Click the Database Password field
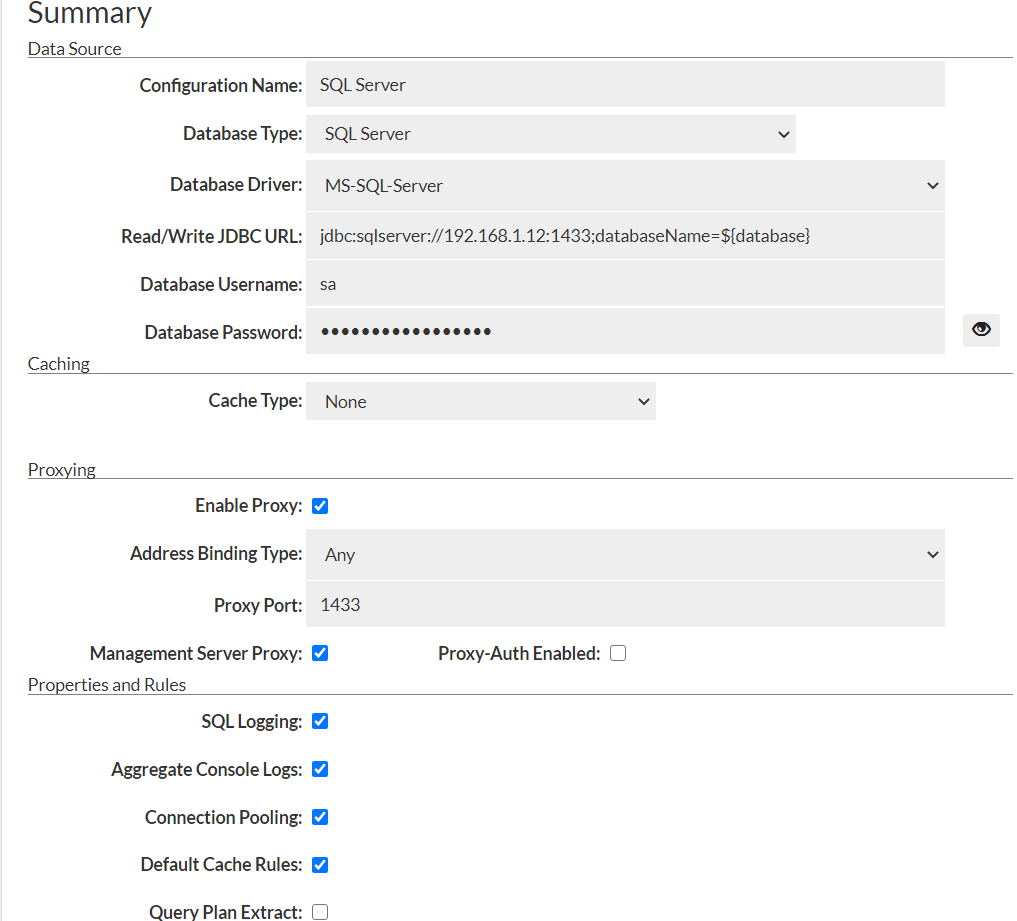Image resolution: width=1017 pixels, height=921 pixels. coord(625,331)
